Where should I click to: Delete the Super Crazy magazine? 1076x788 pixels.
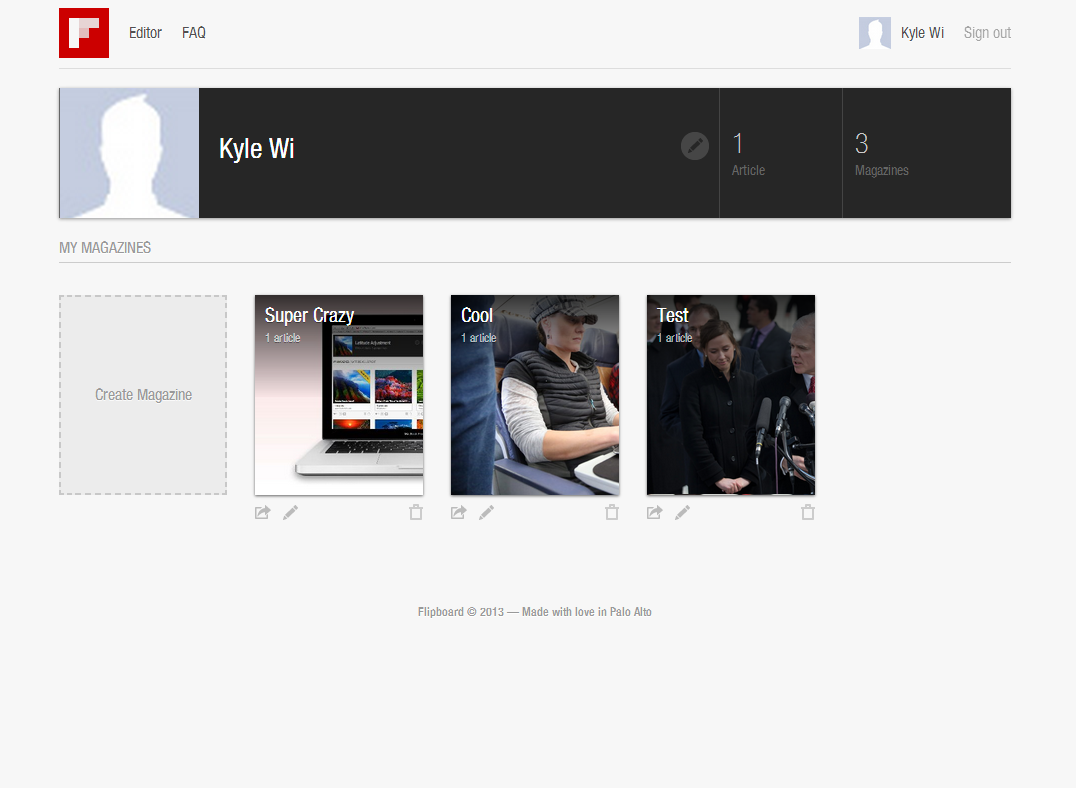[x=416, y=512]
